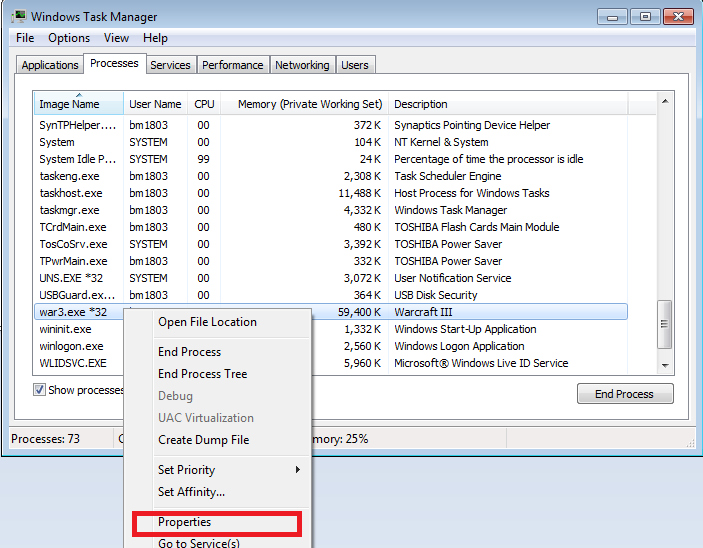
Task: Toggle Show processes from all users checkbox
Action: [x=39, y=390]
